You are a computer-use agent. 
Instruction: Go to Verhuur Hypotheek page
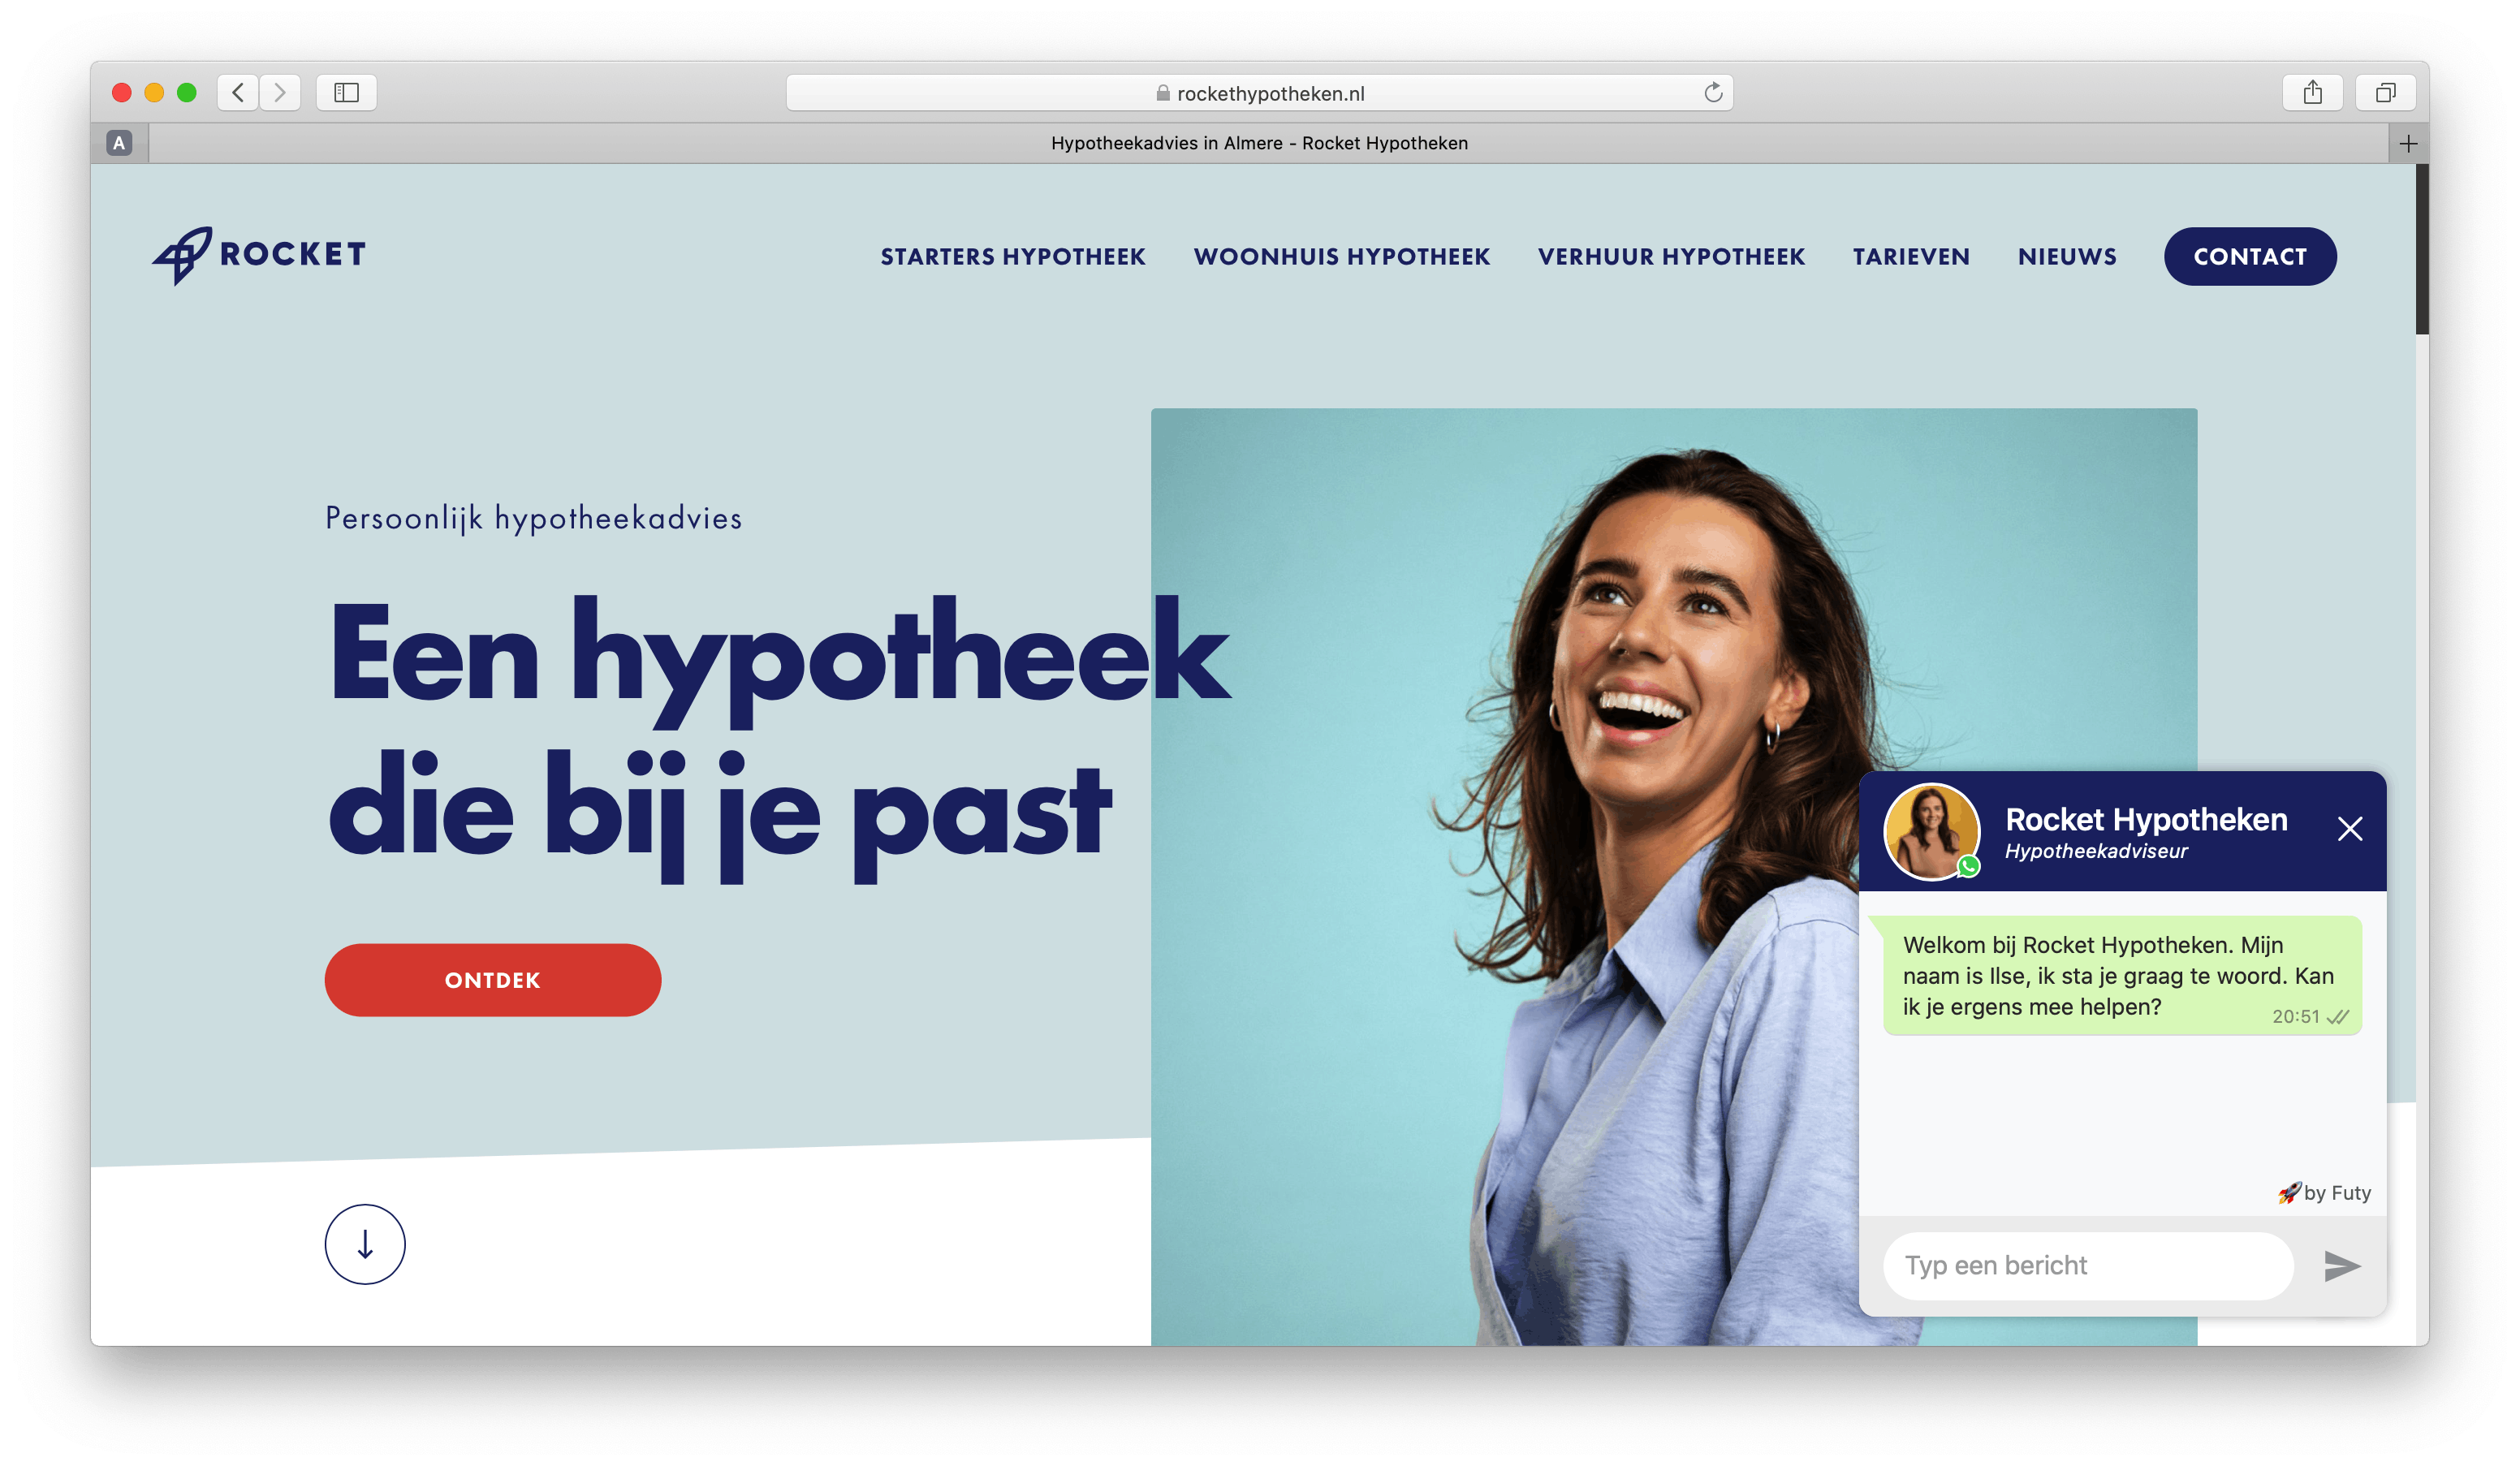click(x=1671, y=257)
